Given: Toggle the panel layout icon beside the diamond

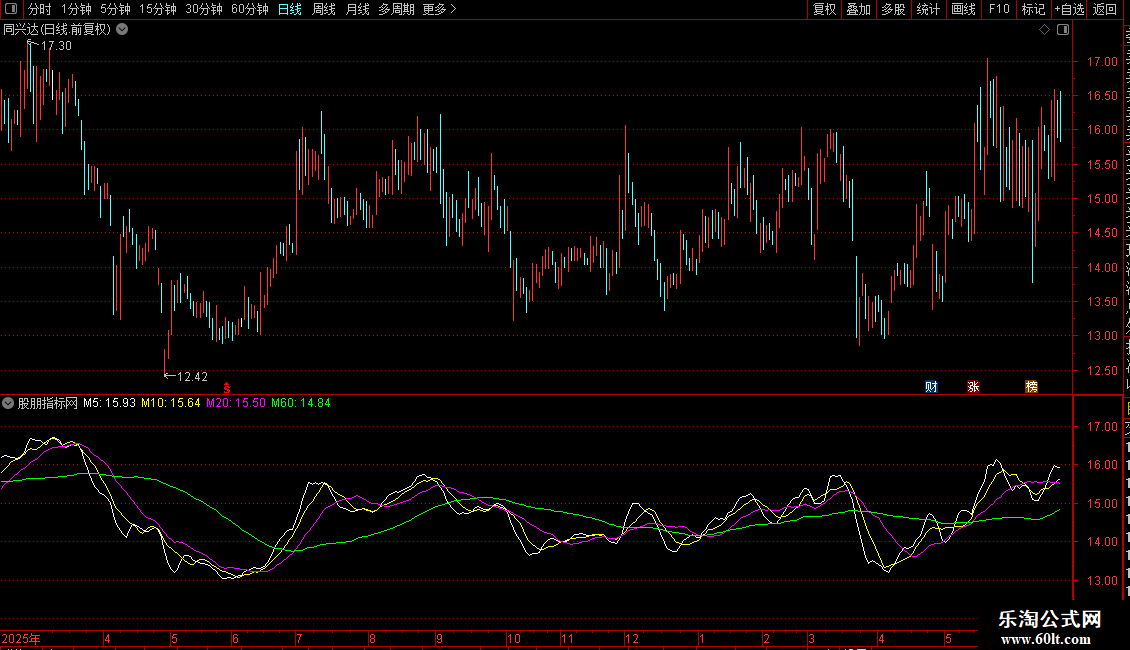Looking at the screenshot, I should point(1063,30).
